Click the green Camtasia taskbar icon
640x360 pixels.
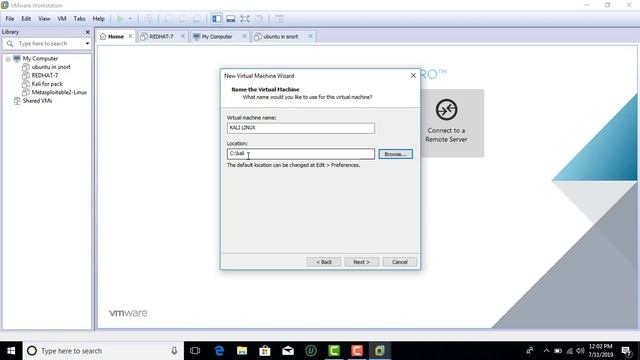click(x=334, y=351)
